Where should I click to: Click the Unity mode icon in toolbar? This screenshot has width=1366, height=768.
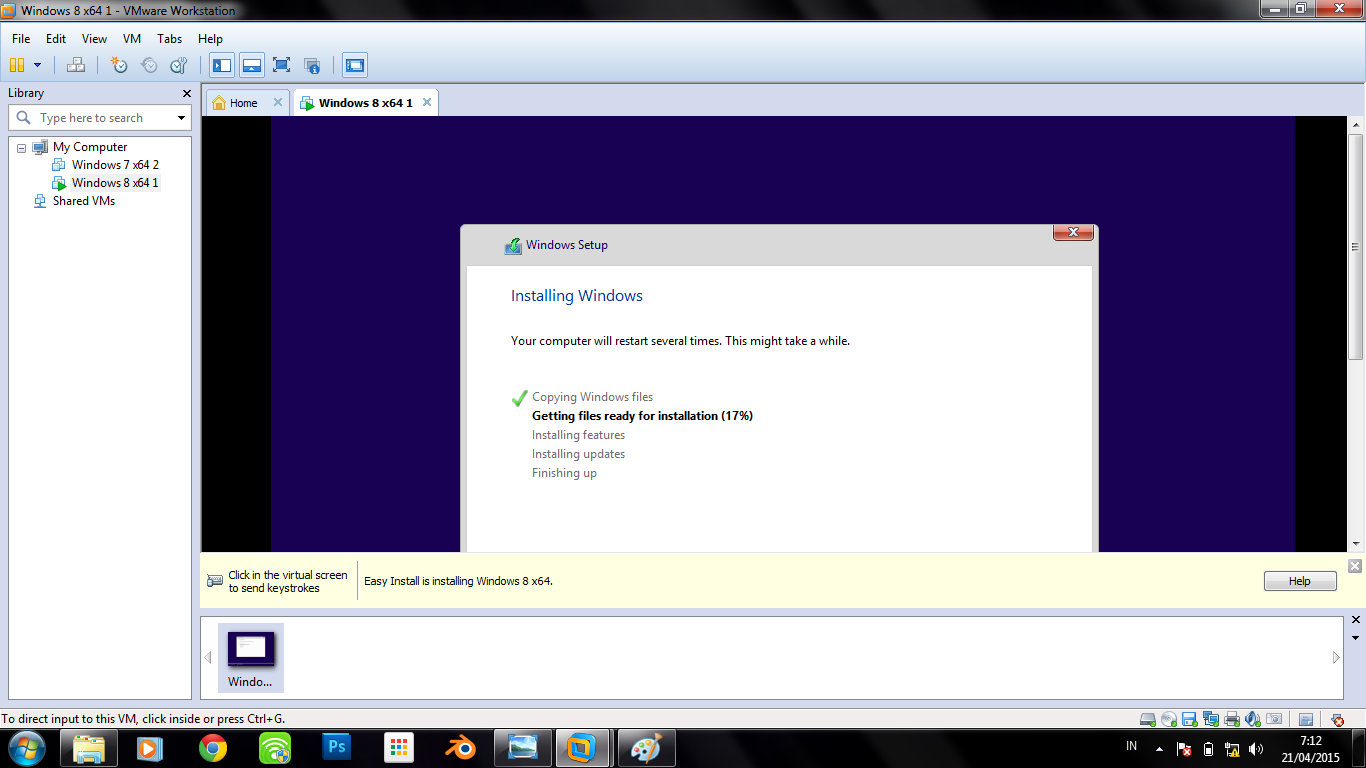[x=312, y=65]
